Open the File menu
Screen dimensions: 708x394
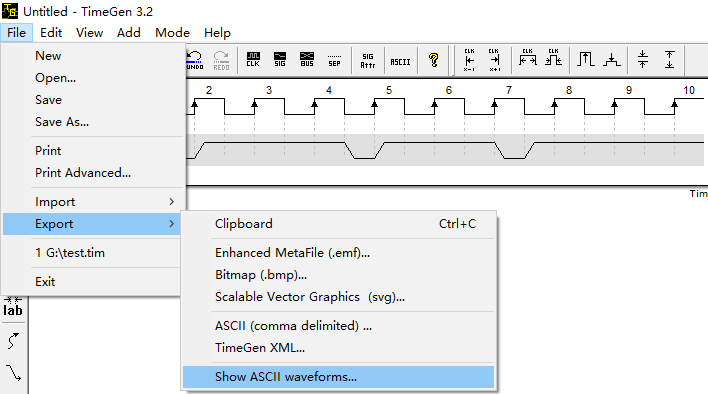click(16, 32)
